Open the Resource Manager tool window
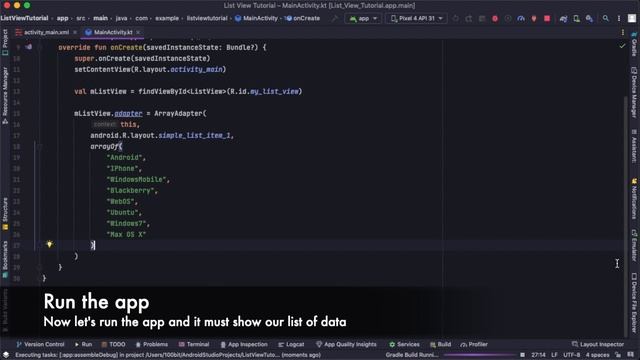Image resolution: width=640 pixels, height=360 pixels. click(x=5, y=96)
